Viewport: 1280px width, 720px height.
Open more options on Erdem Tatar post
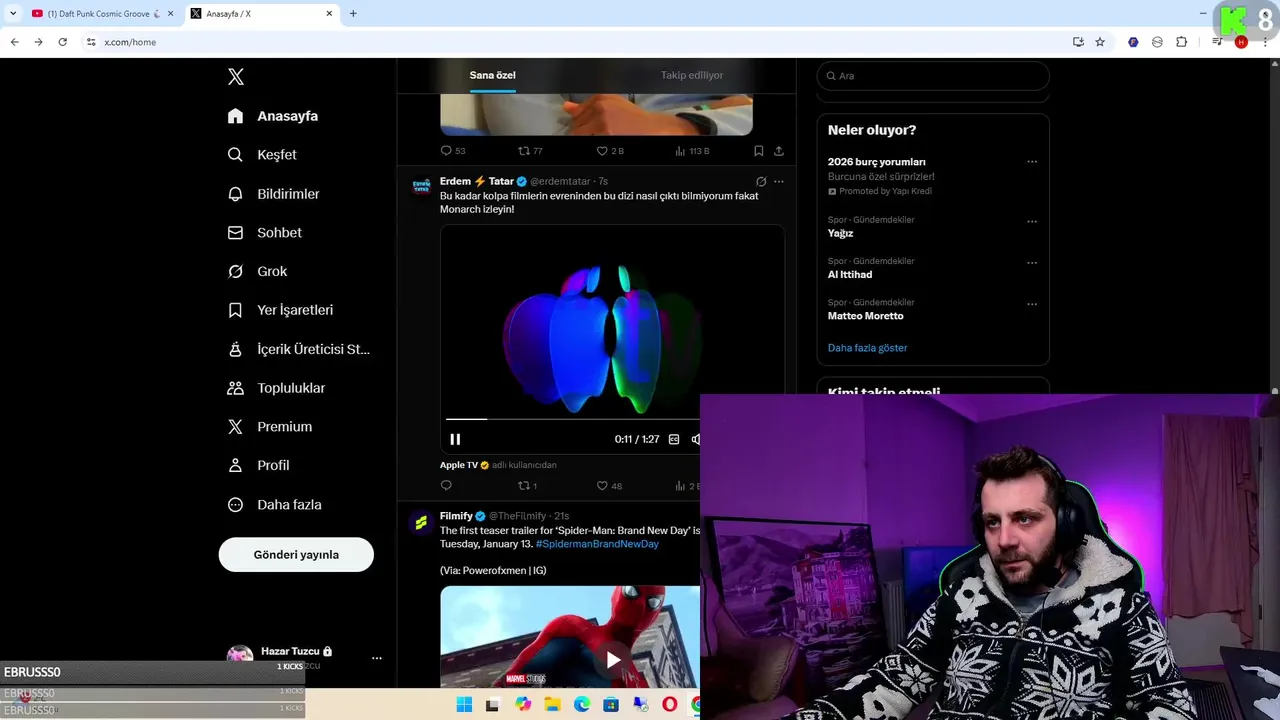point(779,182)
